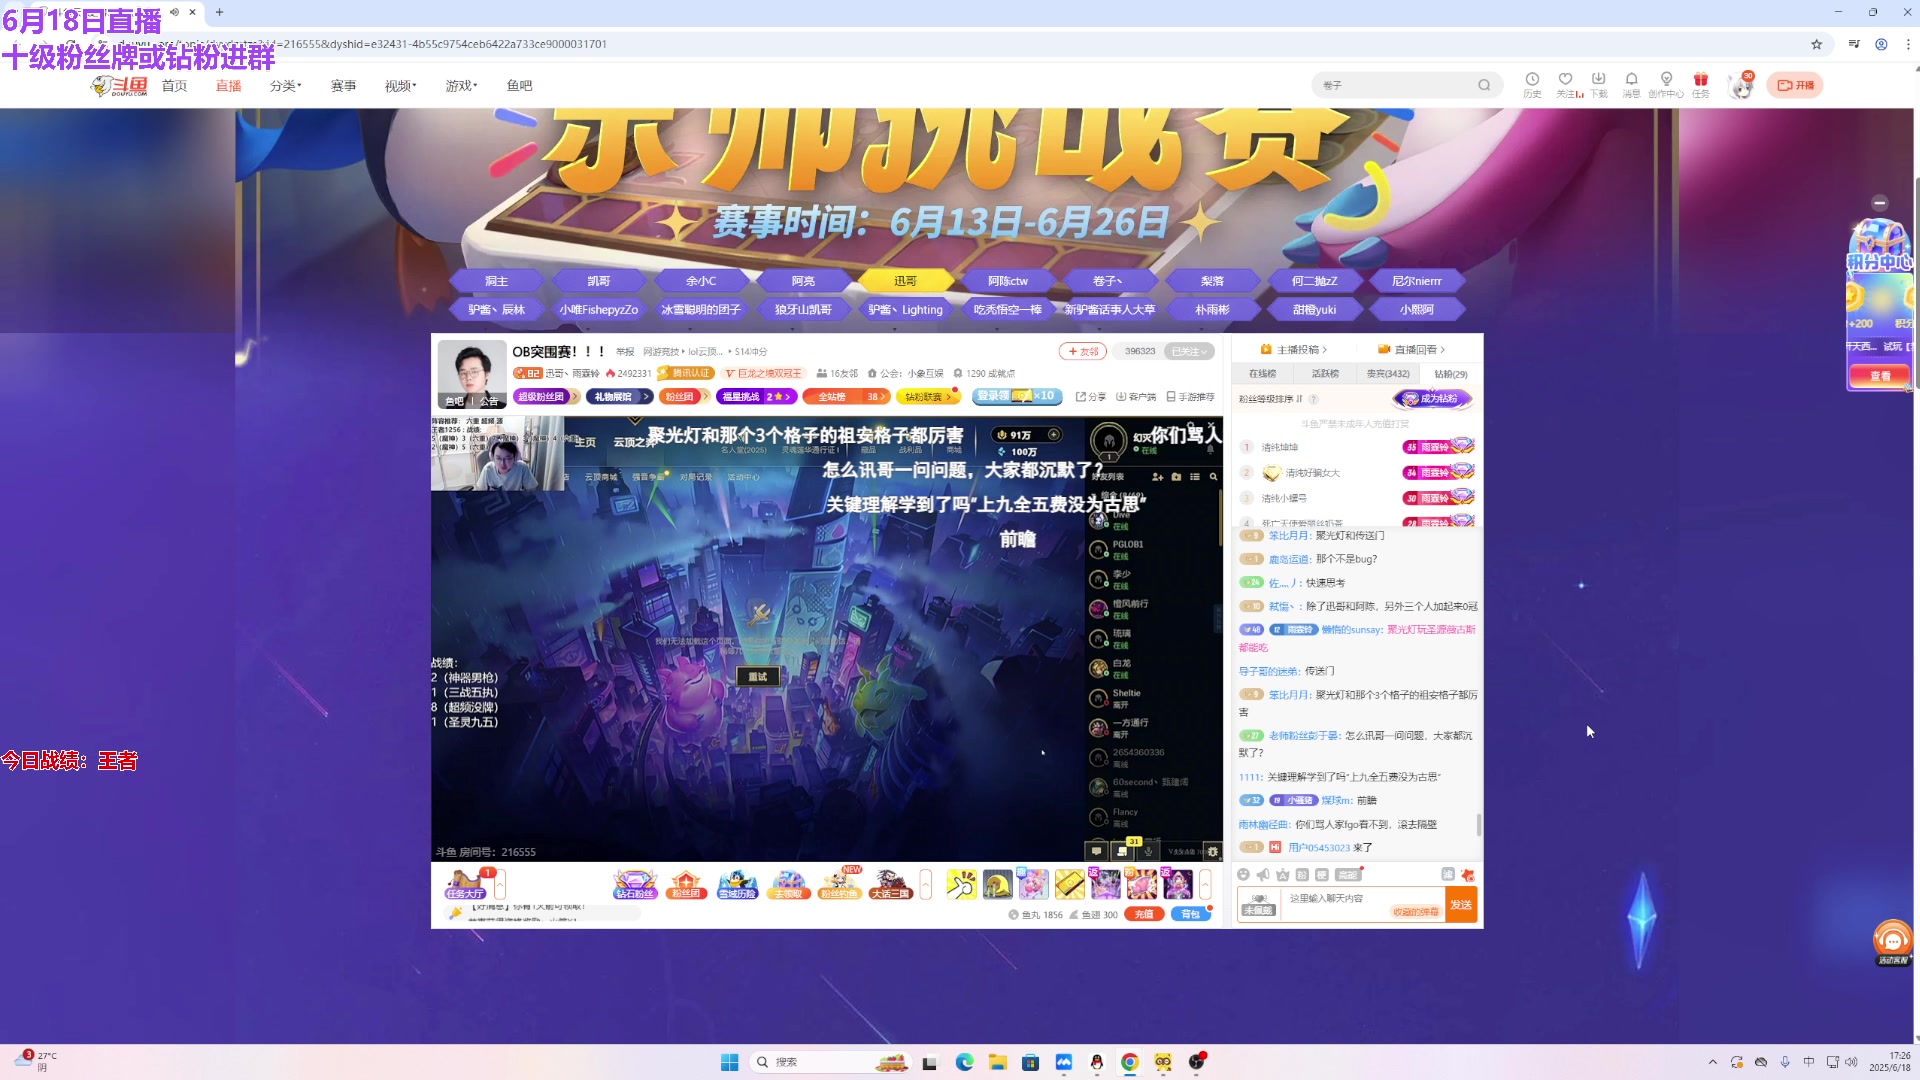Click the orange 开播 start streaming button
This screenshot has width=1920, height=1080.
point(1795,85)
